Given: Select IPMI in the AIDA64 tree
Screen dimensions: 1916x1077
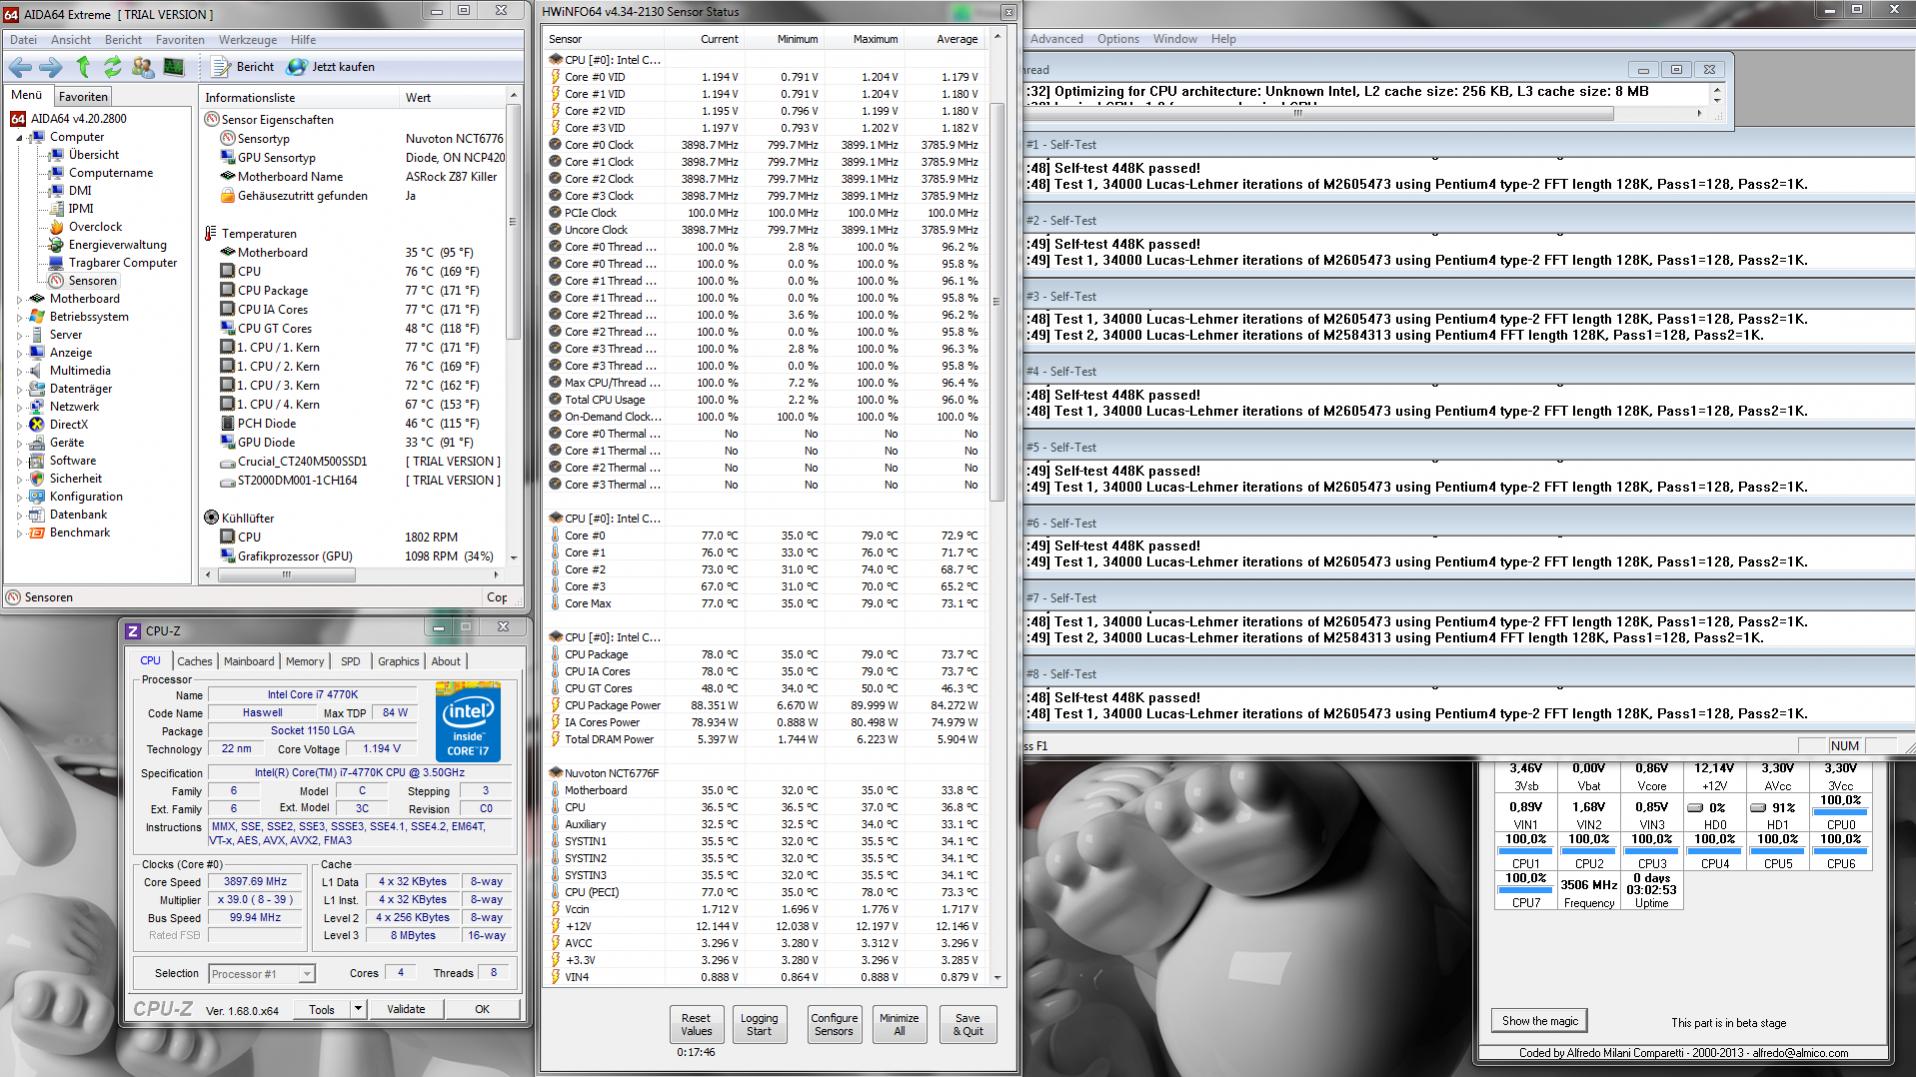Looking at the screenshot, I should coord(81,209).
